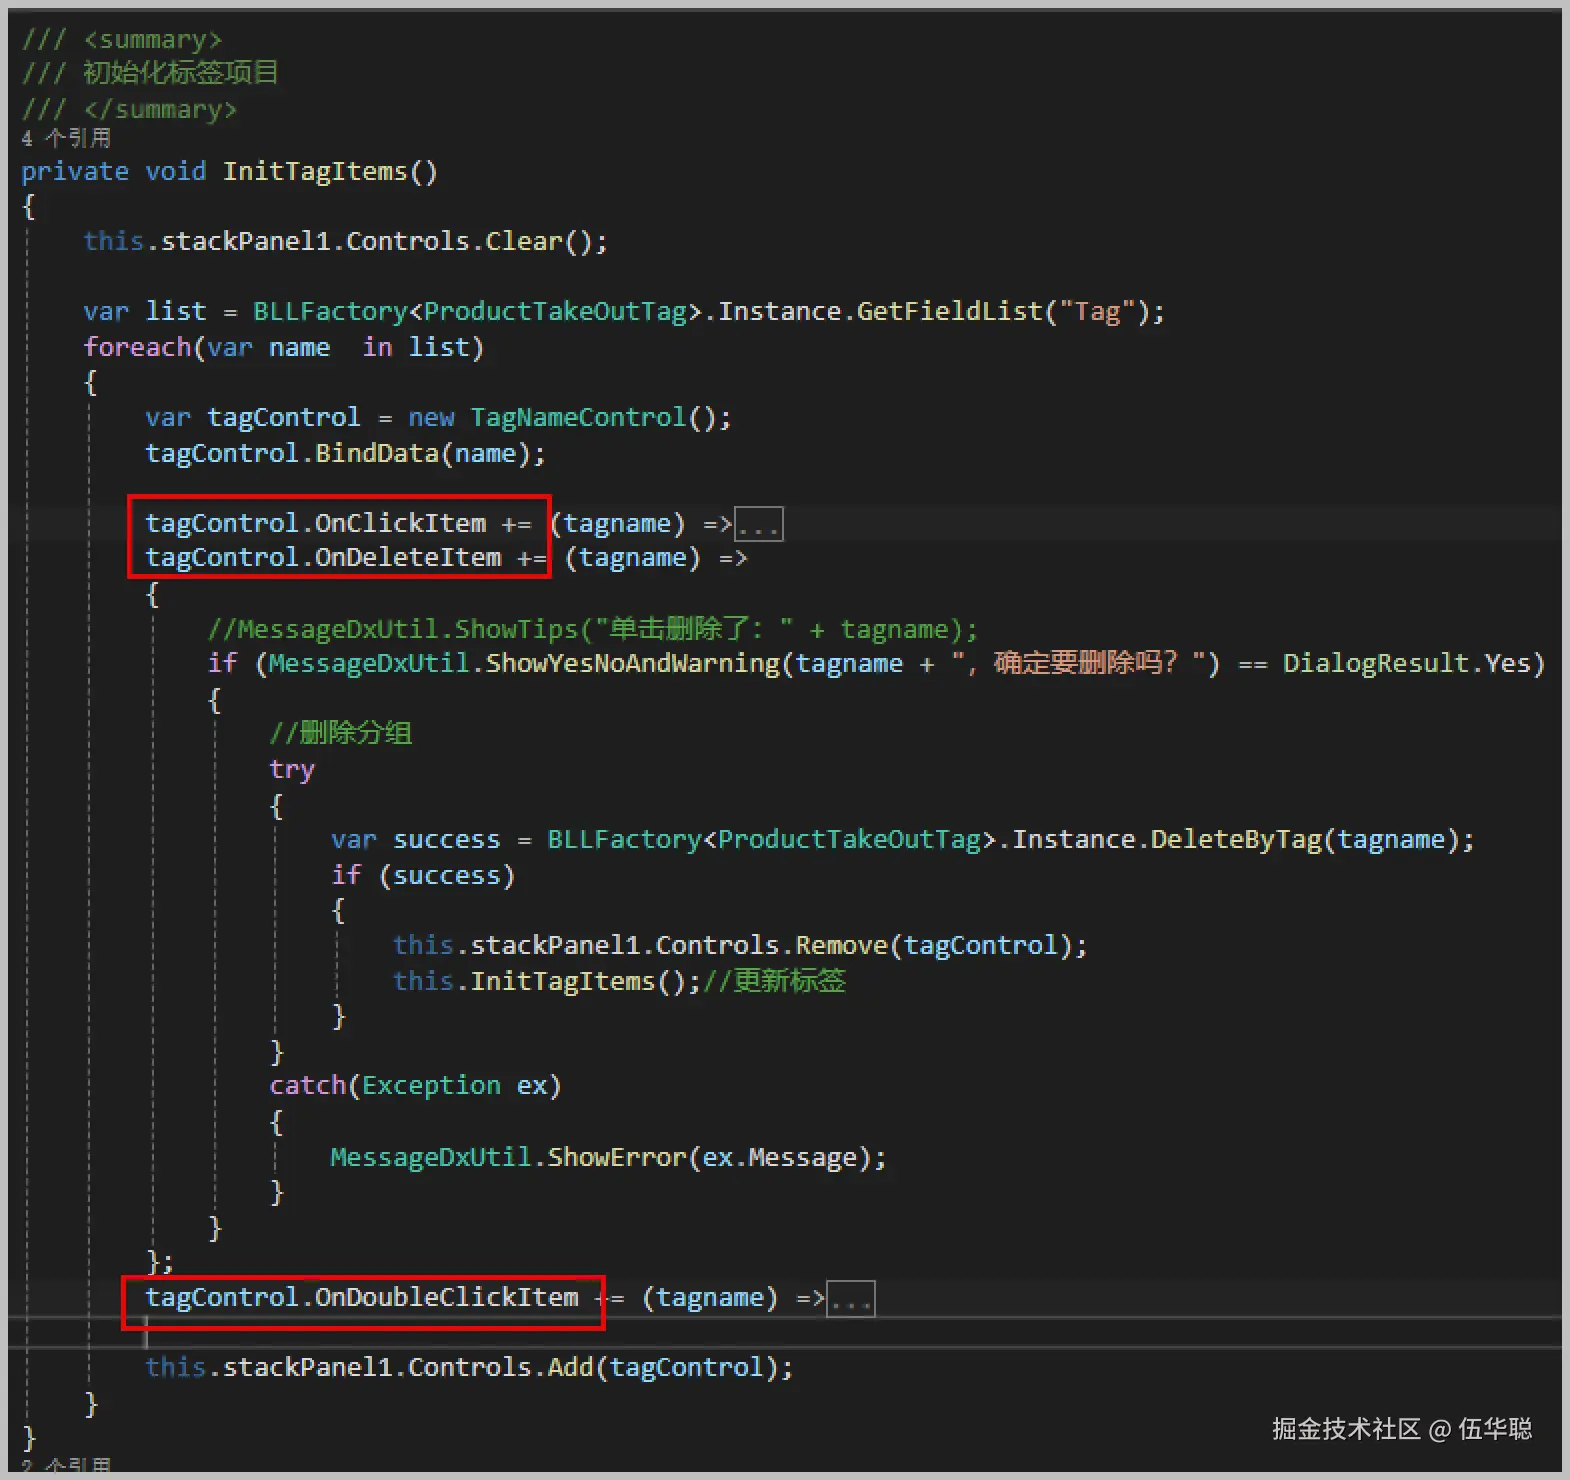Image resolution: width=1570 pixels, height=1480 pixels.
Task: Select the GetFieldList method call
Action: [950, 312]
